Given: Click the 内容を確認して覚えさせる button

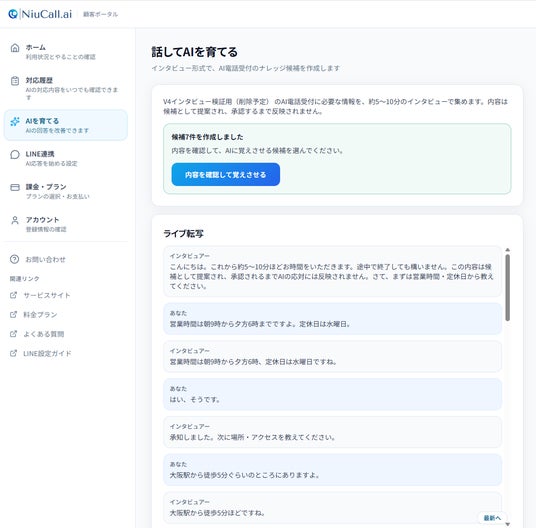Looking at the screenshot, I should pos(226,175).
